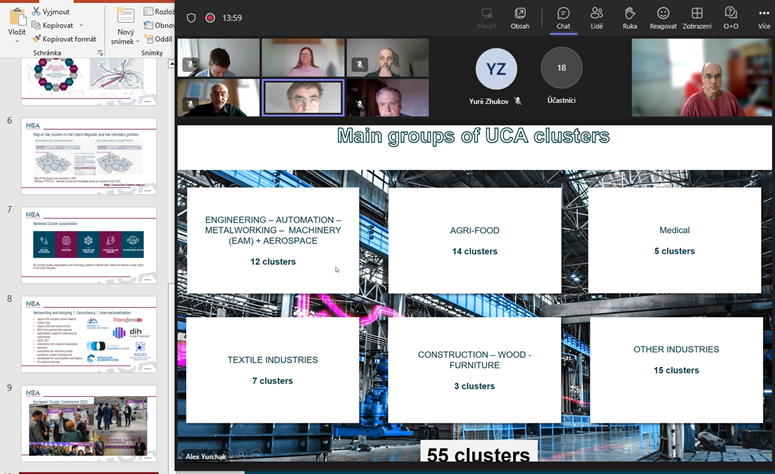Click the 55 clusters total text
Viewport: 775px width, 474px height.
478,454
